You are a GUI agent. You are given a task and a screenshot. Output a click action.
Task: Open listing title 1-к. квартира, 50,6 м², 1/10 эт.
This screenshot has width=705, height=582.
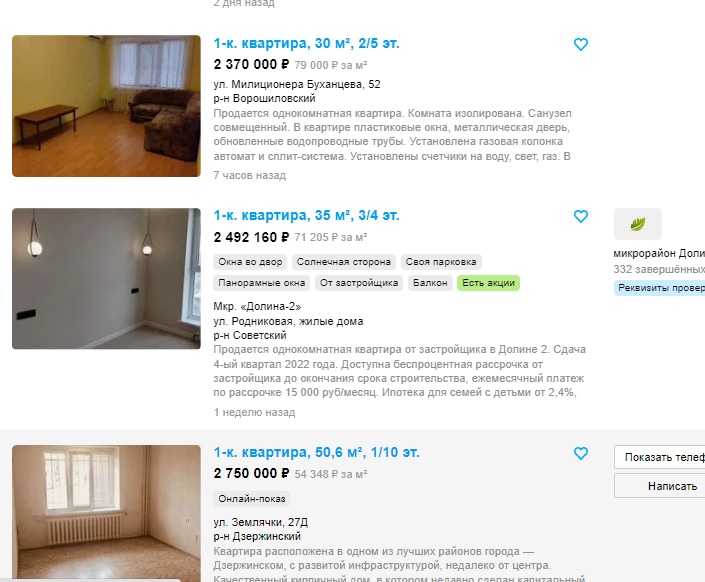click(317, 452)
